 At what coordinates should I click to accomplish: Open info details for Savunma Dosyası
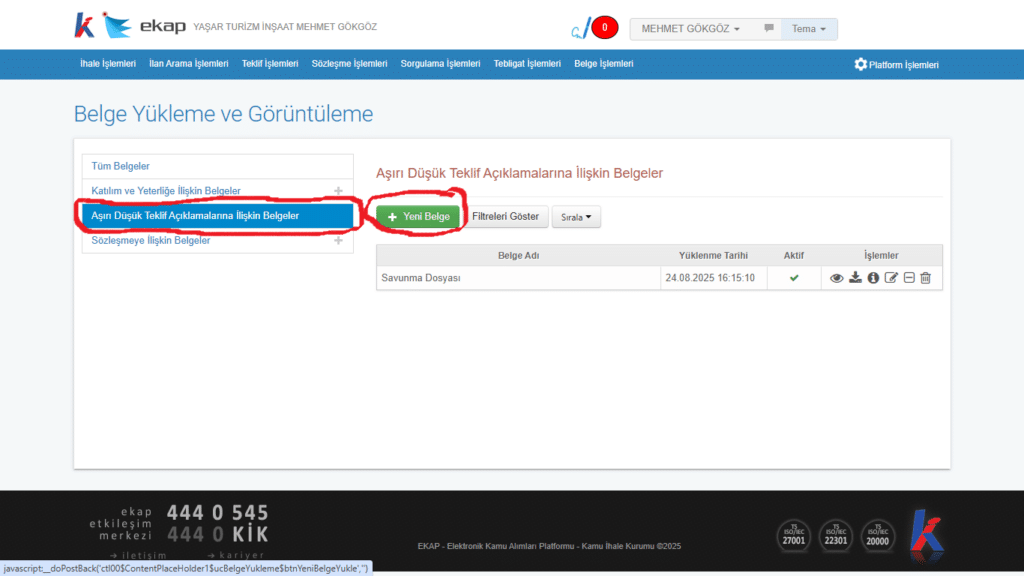coord(873,278)
